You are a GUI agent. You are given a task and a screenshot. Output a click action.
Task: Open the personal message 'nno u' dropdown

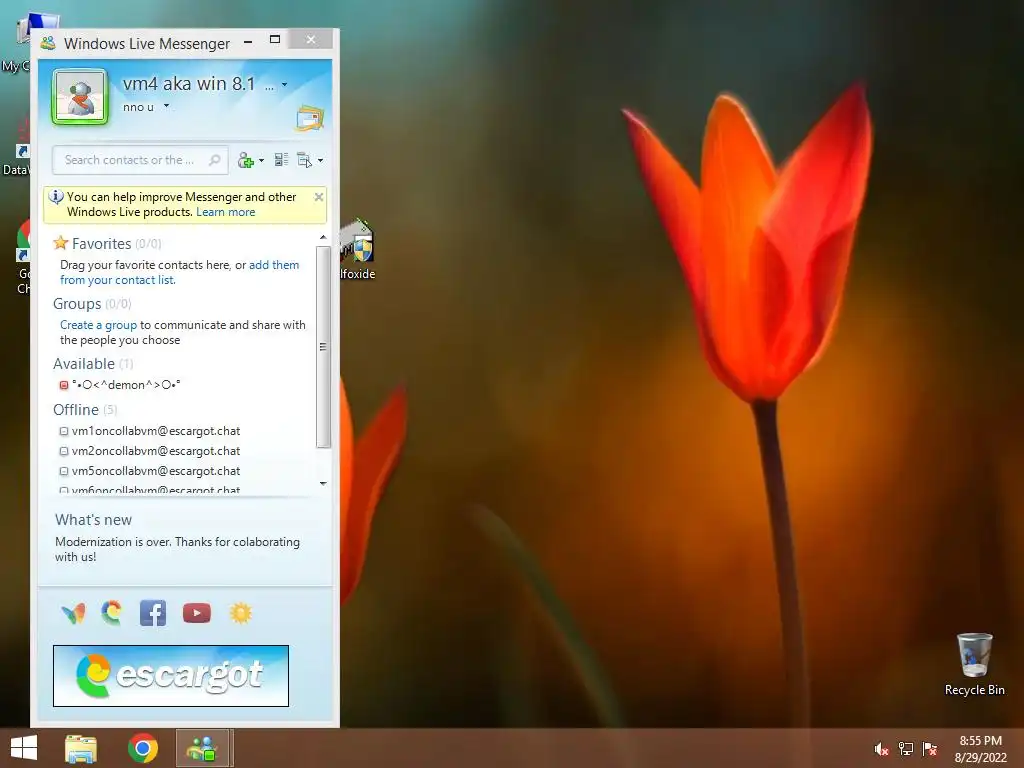click(x=167, y=106)
